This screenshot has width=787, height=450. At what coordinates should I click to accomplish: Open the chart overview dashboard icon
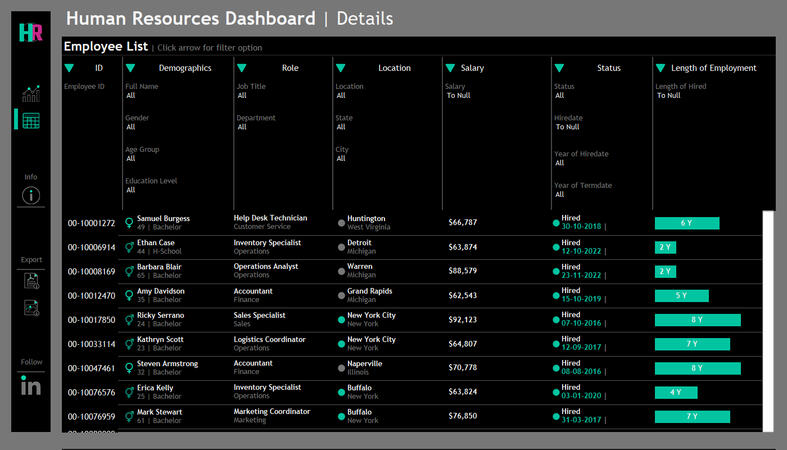[31, 94]
